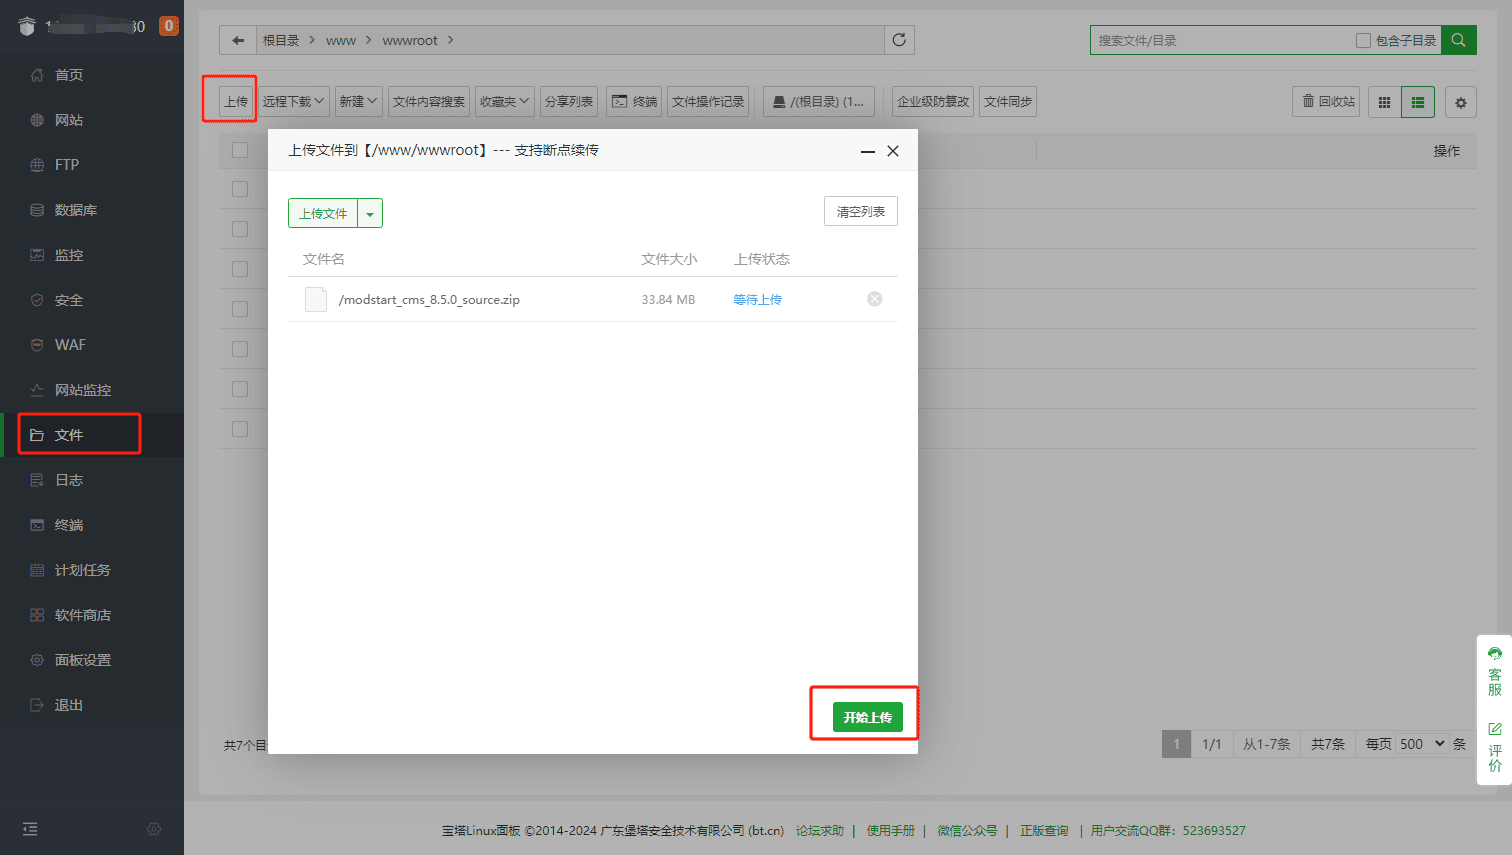The width and height of the screenshot is (1512, 855).
Task: Switch to list view of files
Action: 1417,101
